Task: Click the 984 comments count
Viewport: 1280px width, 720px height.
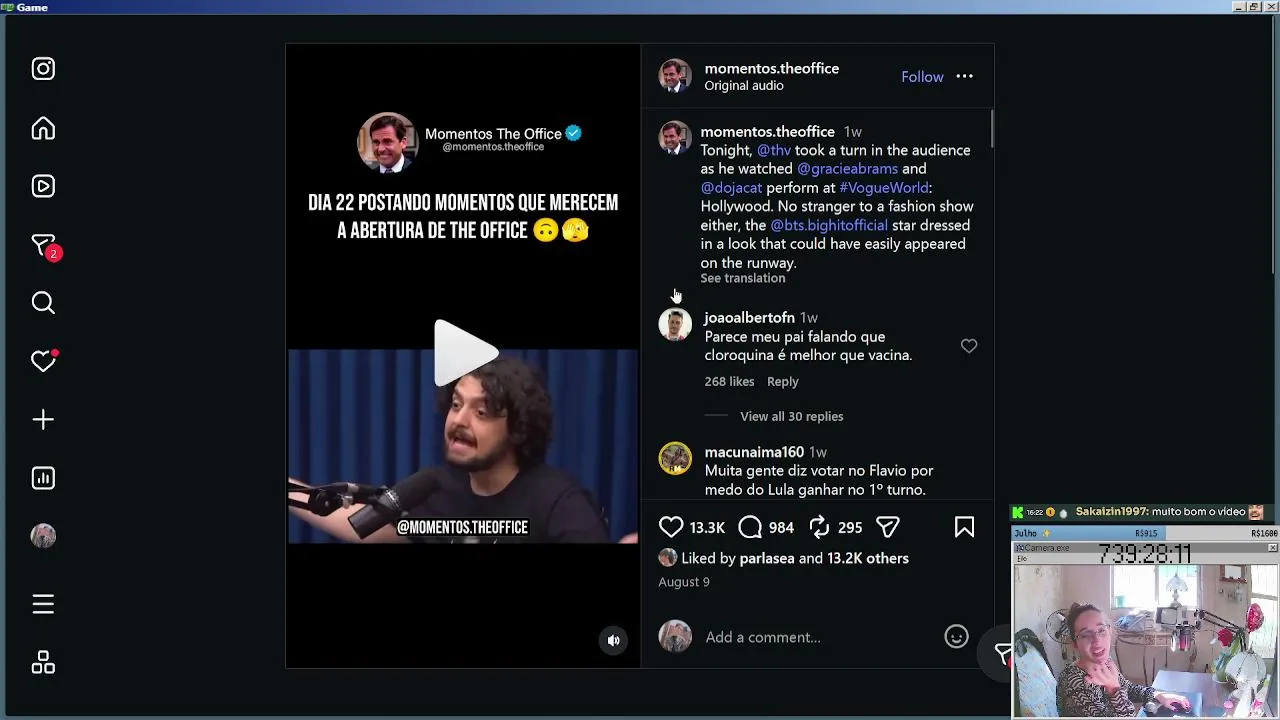Action: (x=781, y=528)
